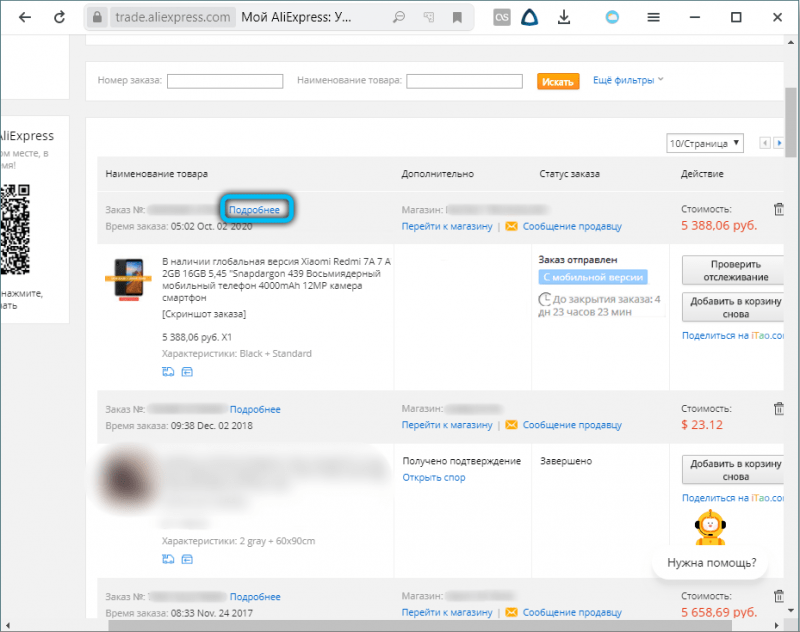Click the OS extension icon in toolbar

pos(502,17)
